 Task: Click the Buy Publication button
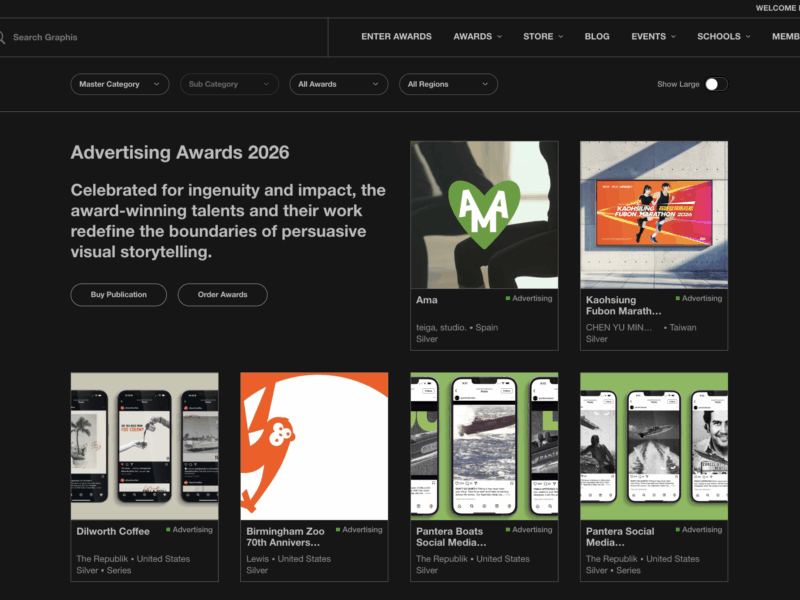[x=119, y=295]
